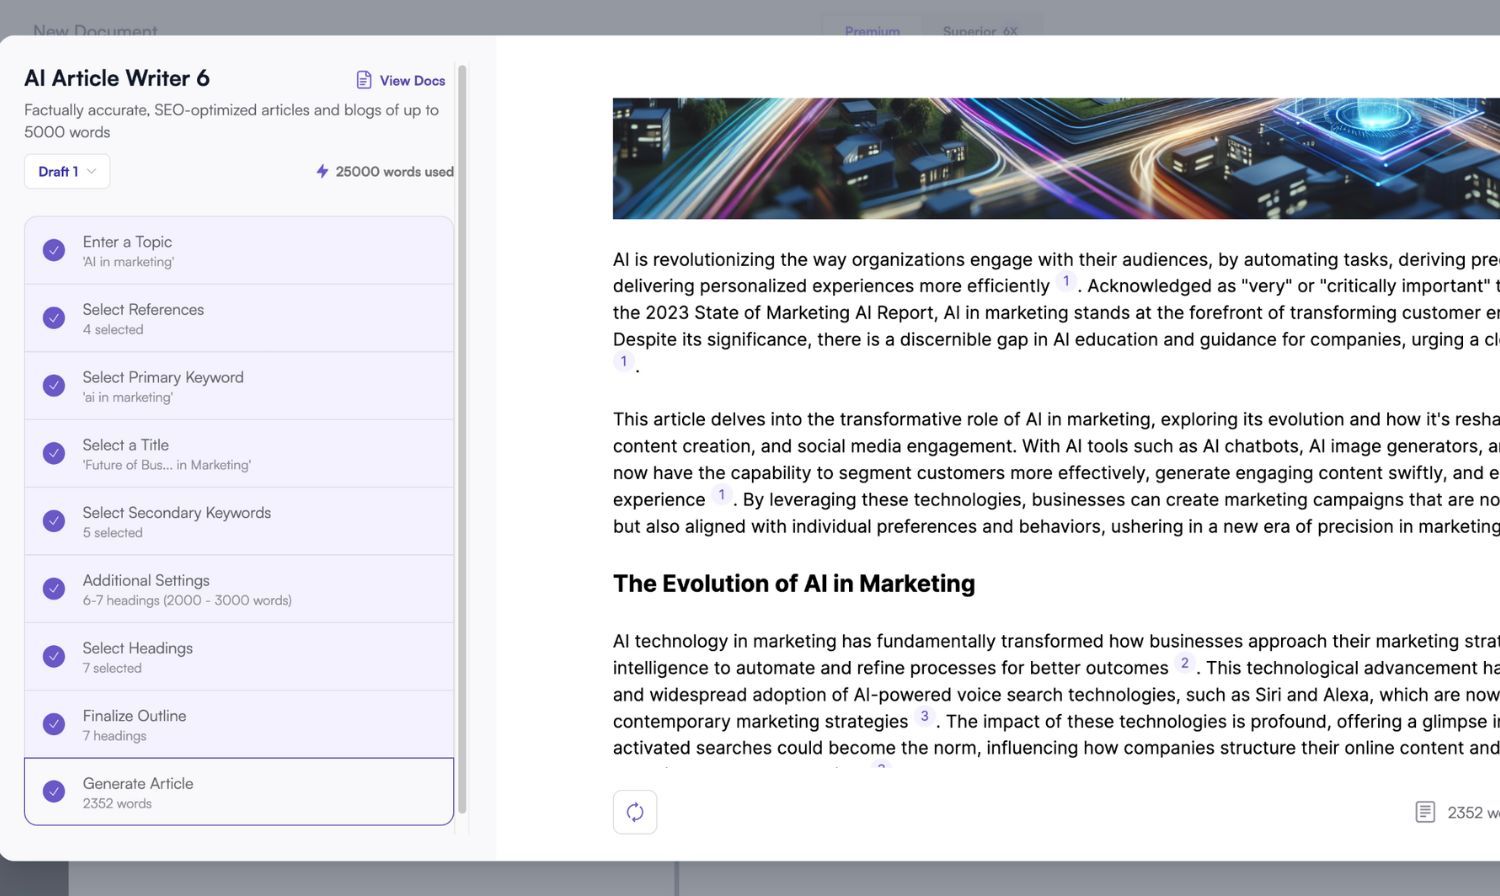Viewport: 1500px width, 896px height.
Task: Click citation 1 after the word 'experience'
Action: coord(721,495)
